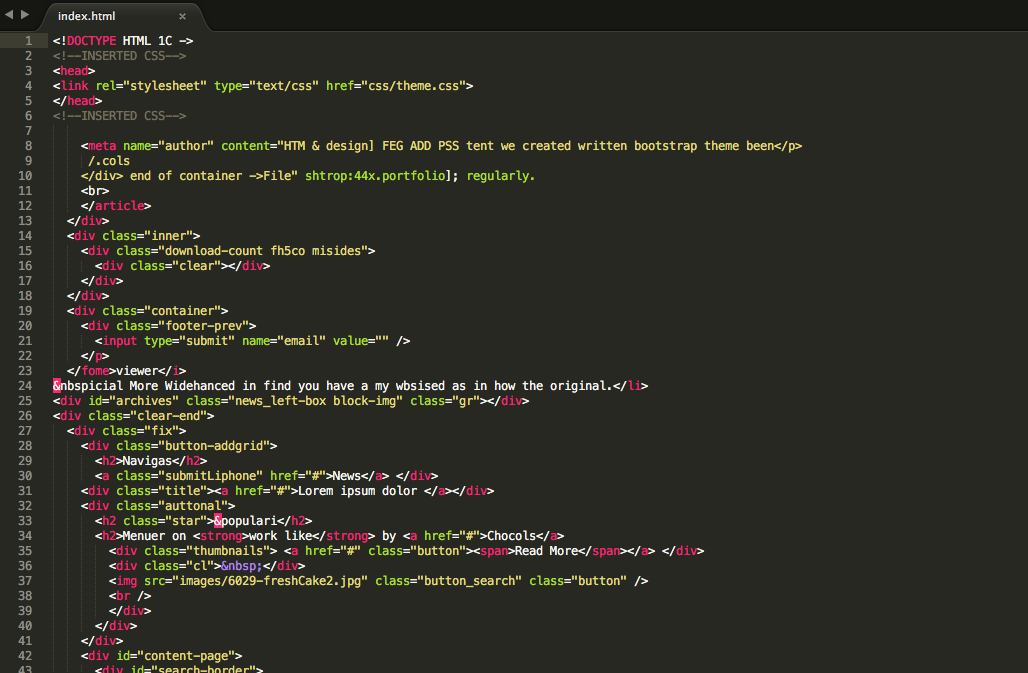Click line number 42 in gutter

[25, 656]
